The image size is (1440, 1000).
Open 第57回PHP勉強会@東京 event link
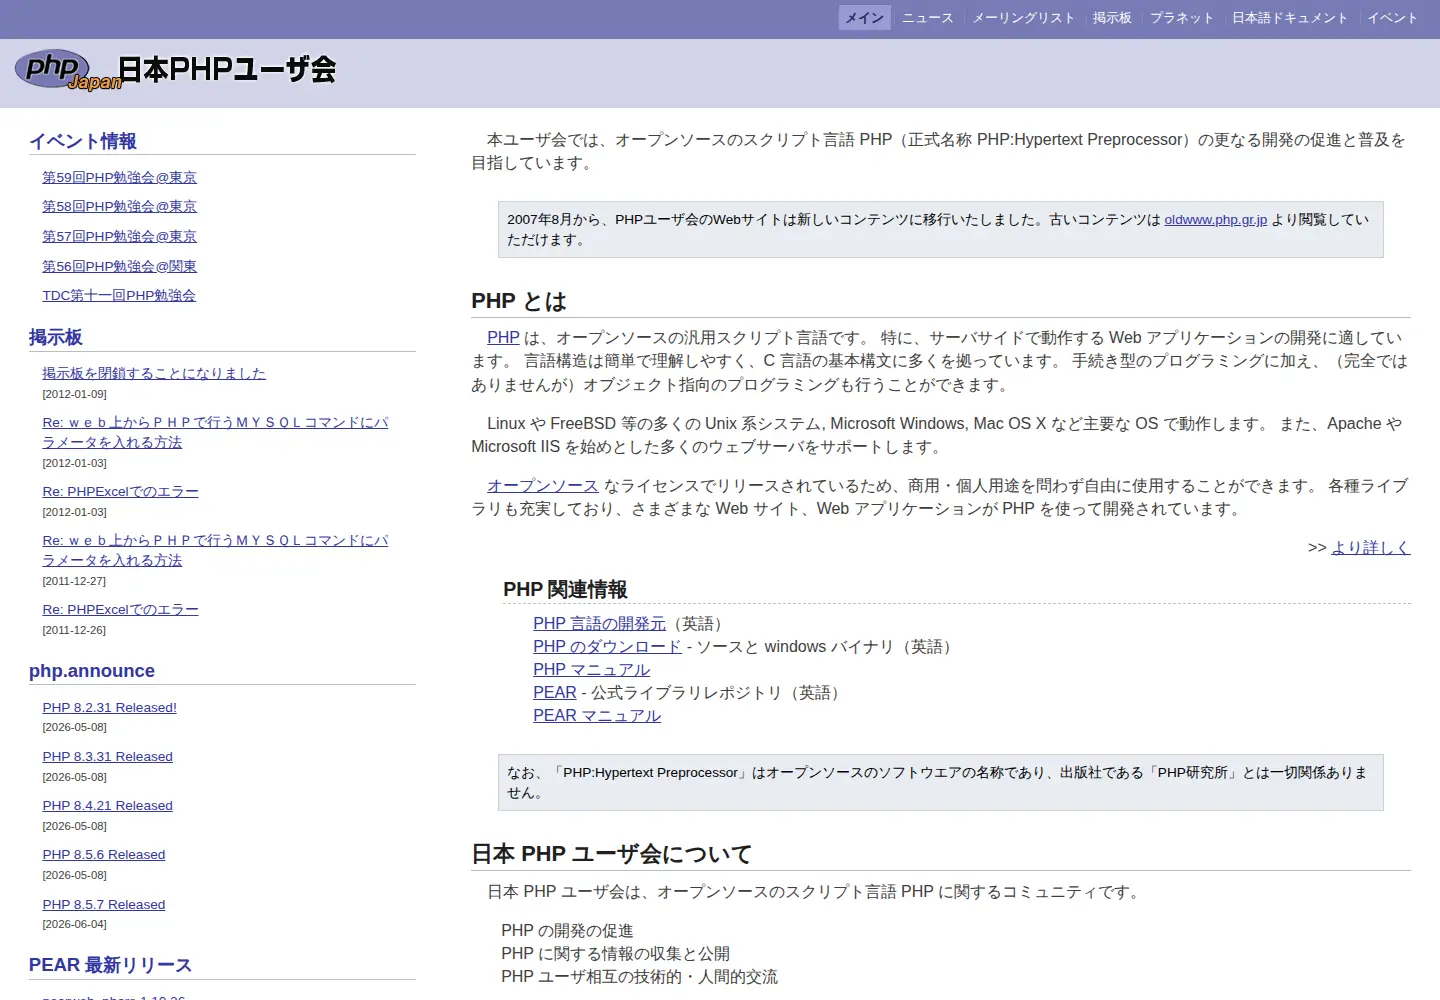click(119, 236)
